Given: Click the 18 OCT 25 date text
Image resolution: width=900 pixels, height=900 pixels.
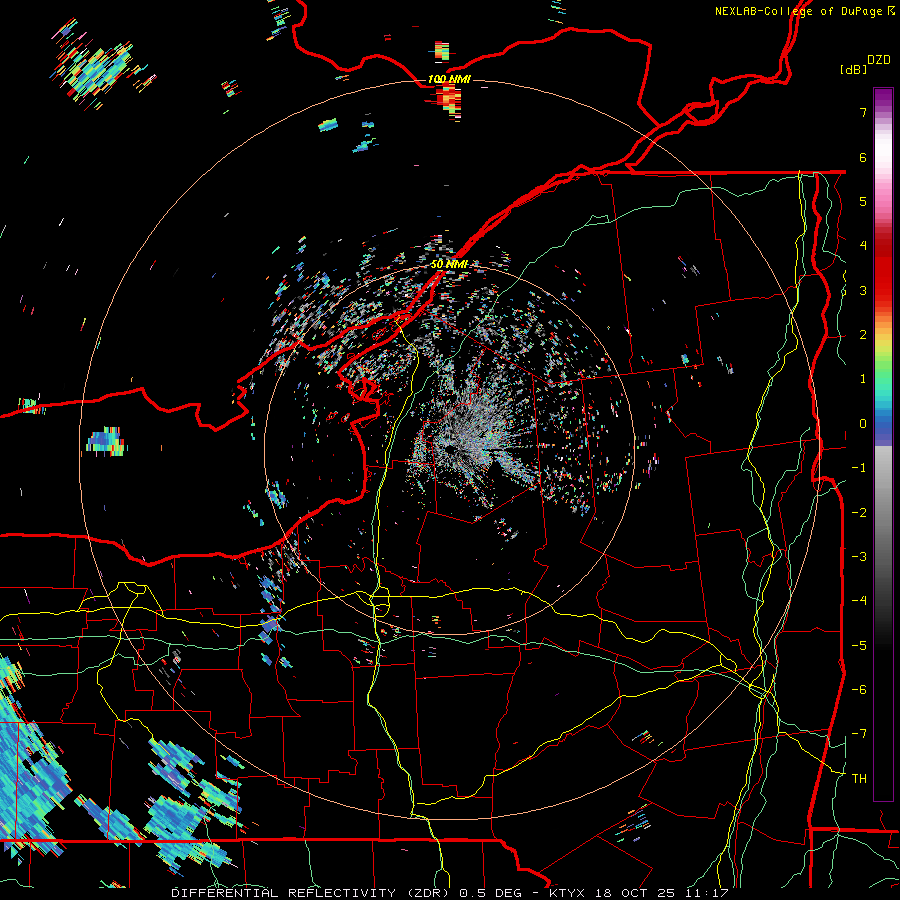Looking at the screenshot, I should tap(637, 893).
